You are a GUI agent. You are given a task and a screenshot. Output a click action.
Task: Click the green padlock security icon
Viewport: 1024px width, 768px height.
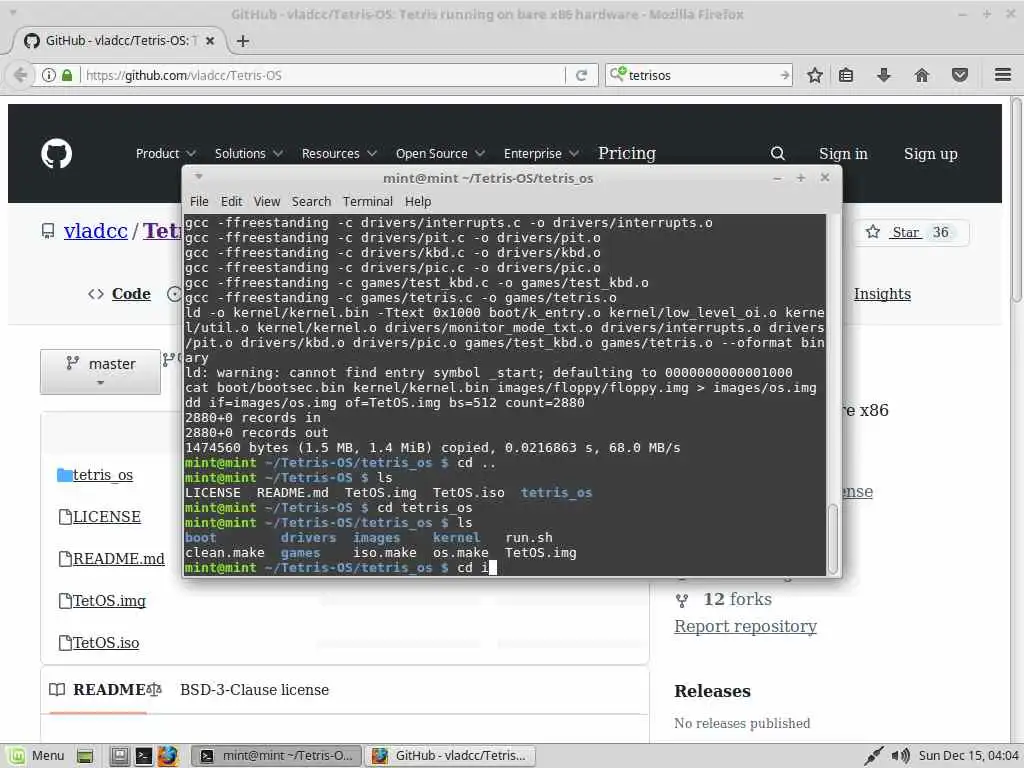click(x=67, y=75)
